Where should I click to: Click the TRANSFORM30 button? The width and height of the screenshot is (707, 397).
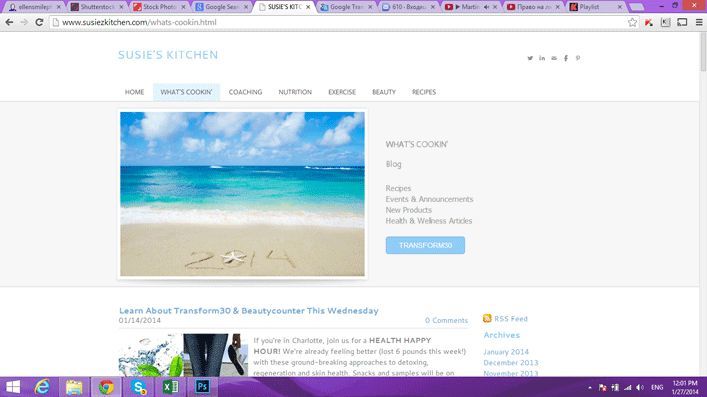tap(425, 245)
